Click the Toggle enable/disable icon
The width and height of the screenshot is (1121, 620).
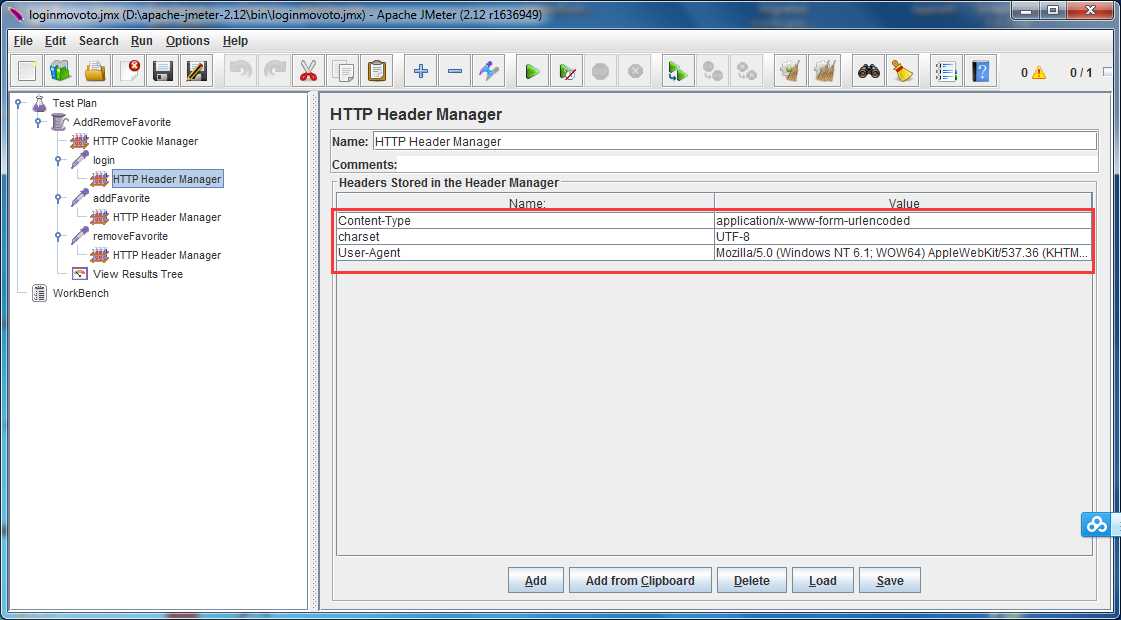coord(488,72)
